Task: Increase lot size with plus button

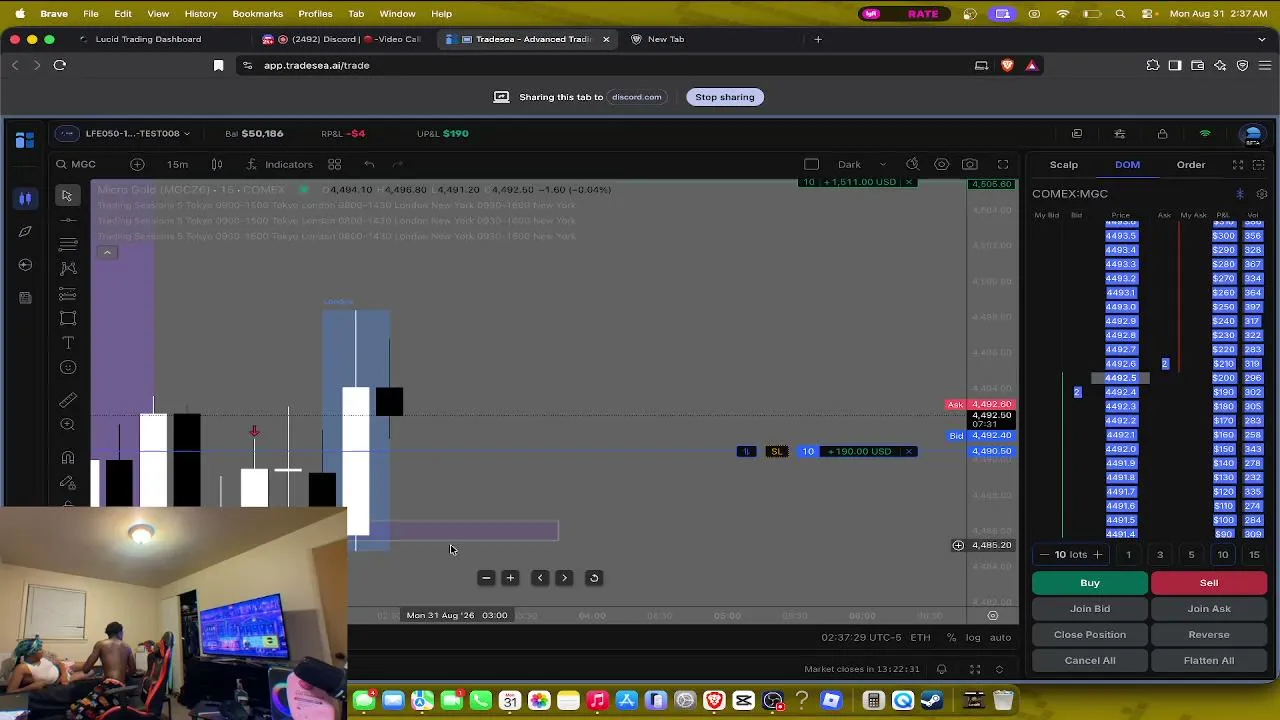Action: point(1097,554)
